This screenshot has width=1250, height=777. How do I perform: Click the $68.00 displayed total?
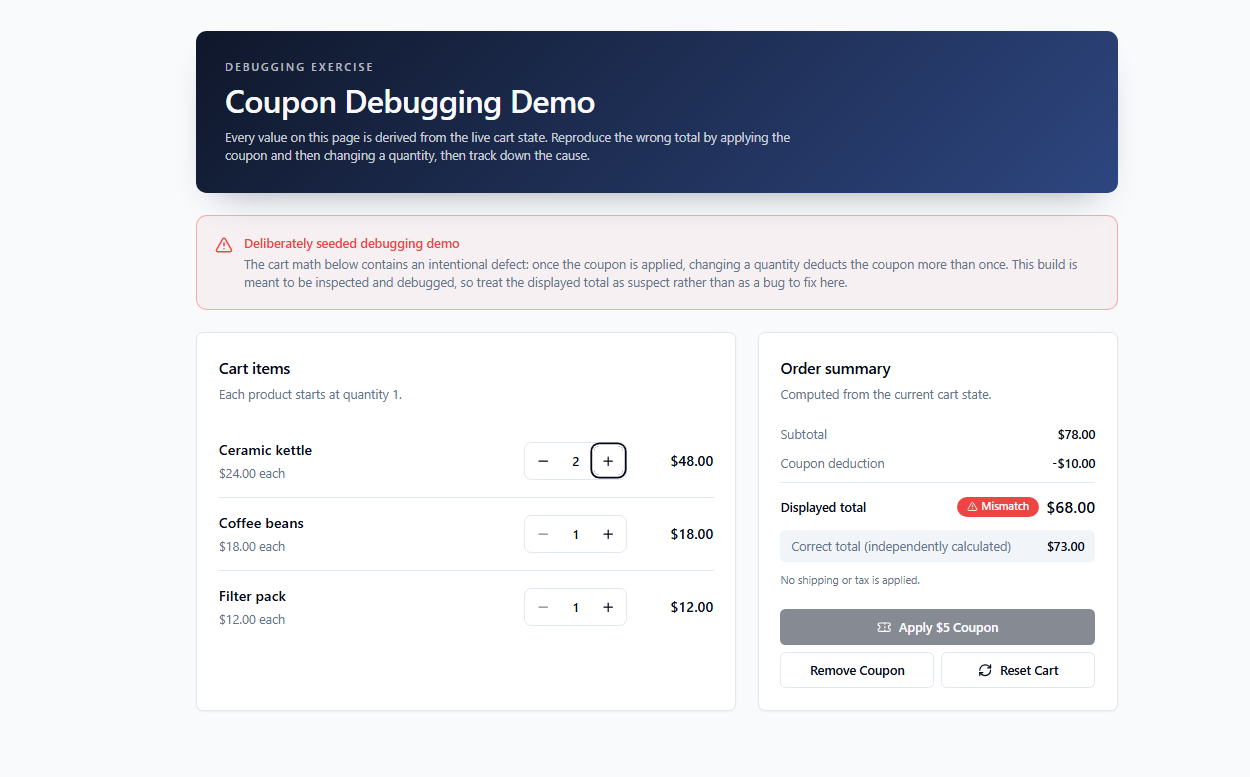pyautogui.click(x=1071, y=507)
